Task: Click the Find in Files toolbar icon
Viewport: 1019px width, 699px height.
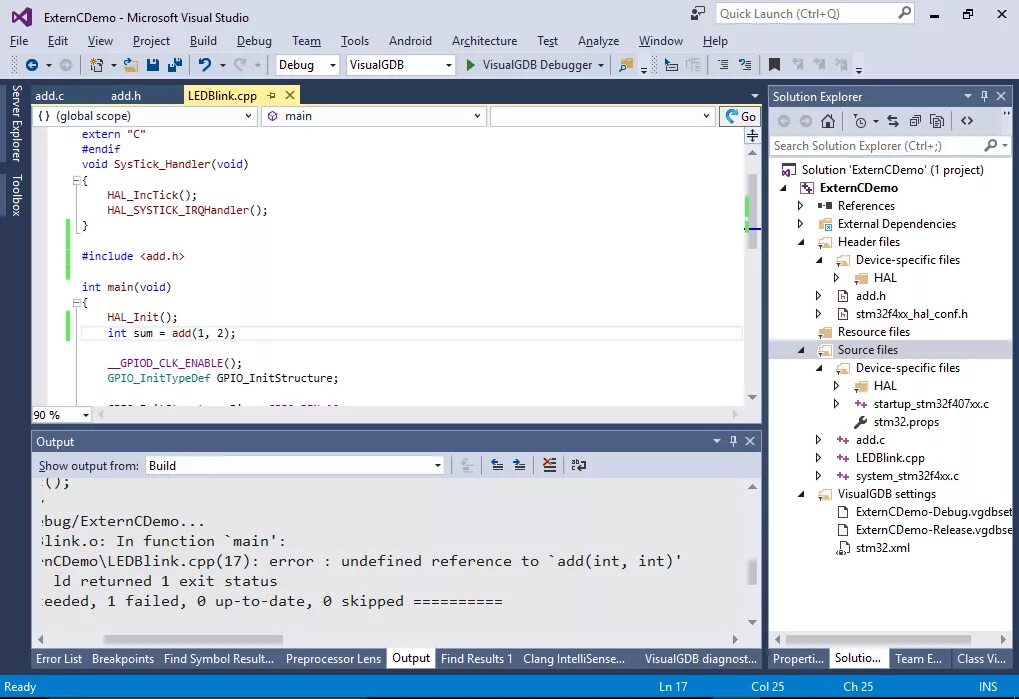Action: [x=626, y=65]
